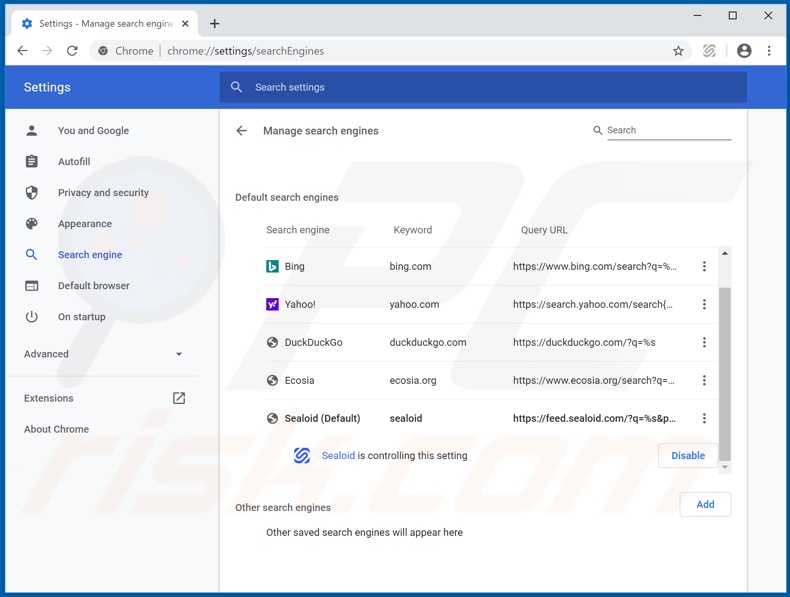Screen dimensions: 790x597
Task: Click Add other search engine button
Action: coord(705,505)
